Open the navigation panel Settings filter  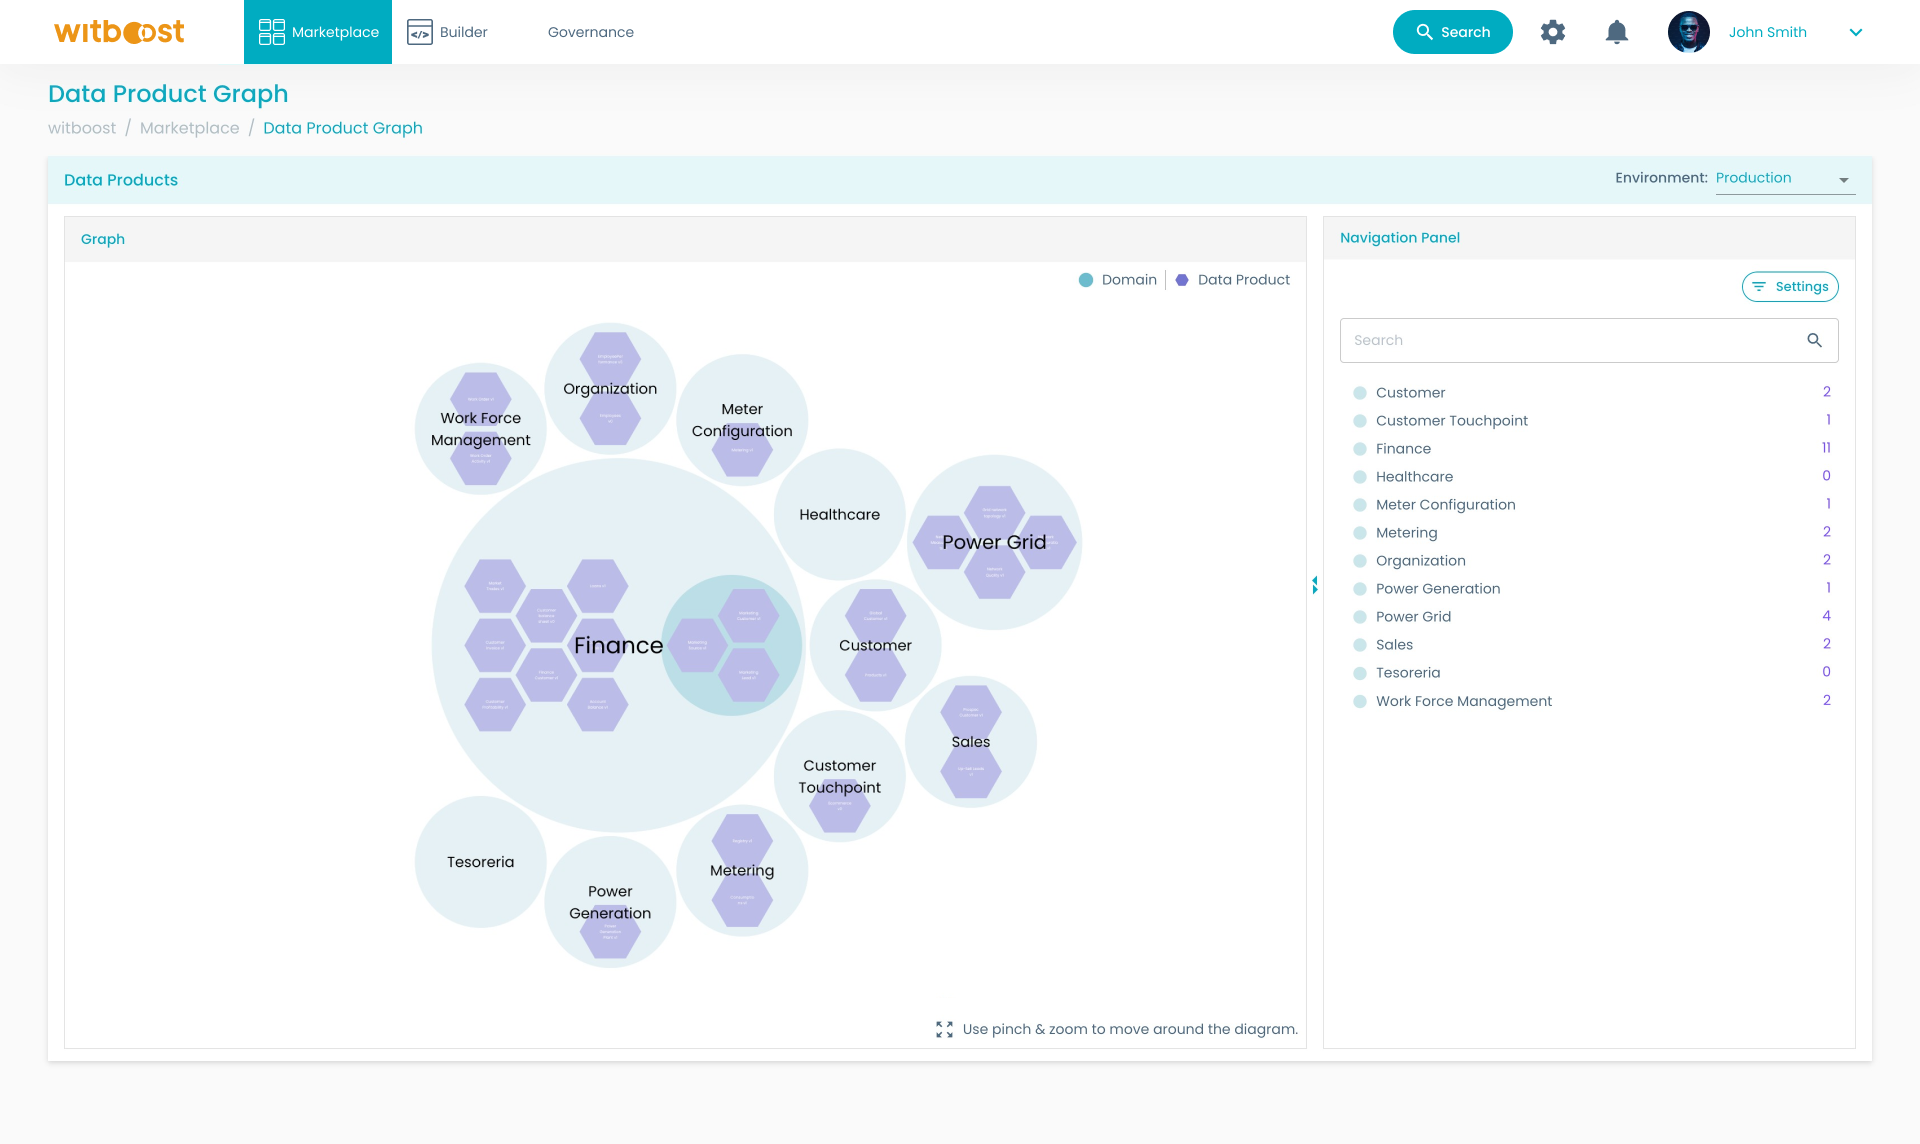[1790, 287]
